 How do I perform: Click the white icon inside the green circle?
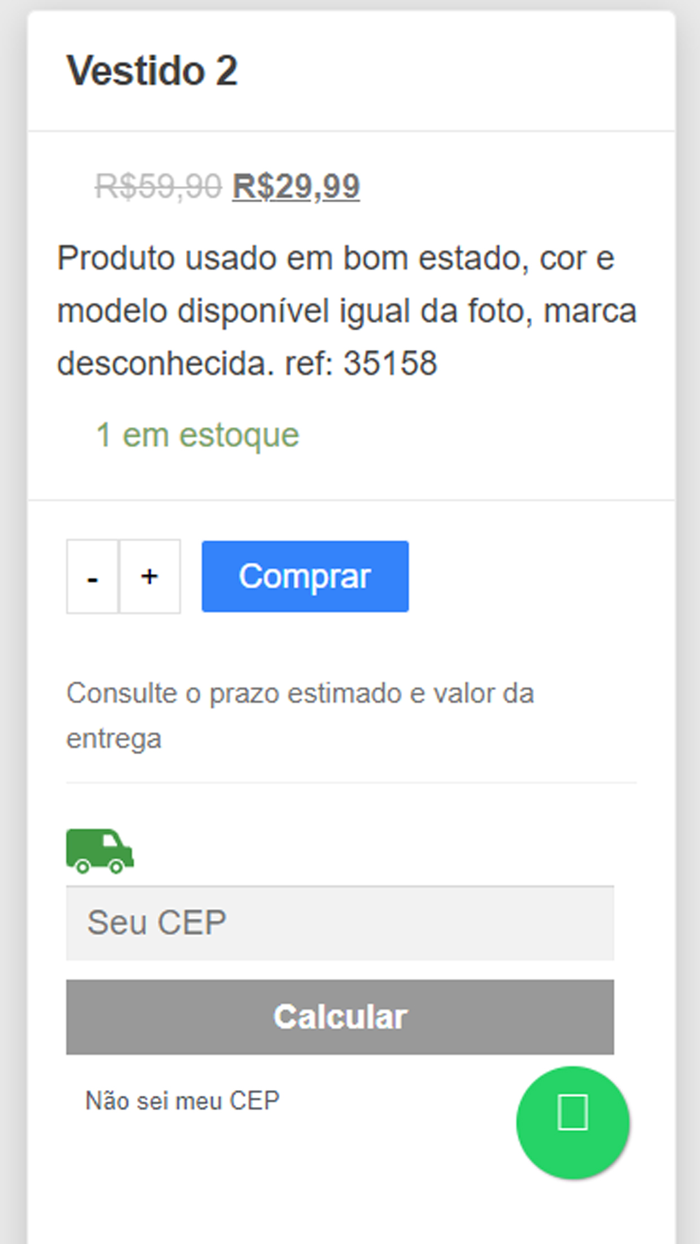pyautogui.click(x=572, y=1110)
